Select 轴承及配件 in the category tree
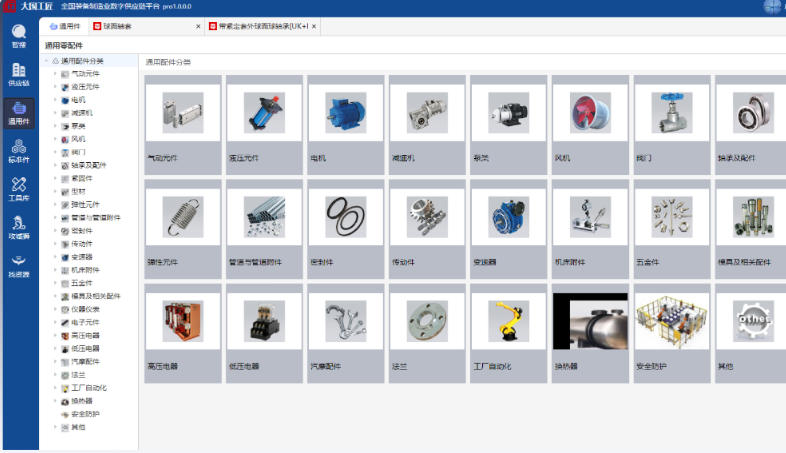Screen dimensions: 786x453 click(88, 165)
